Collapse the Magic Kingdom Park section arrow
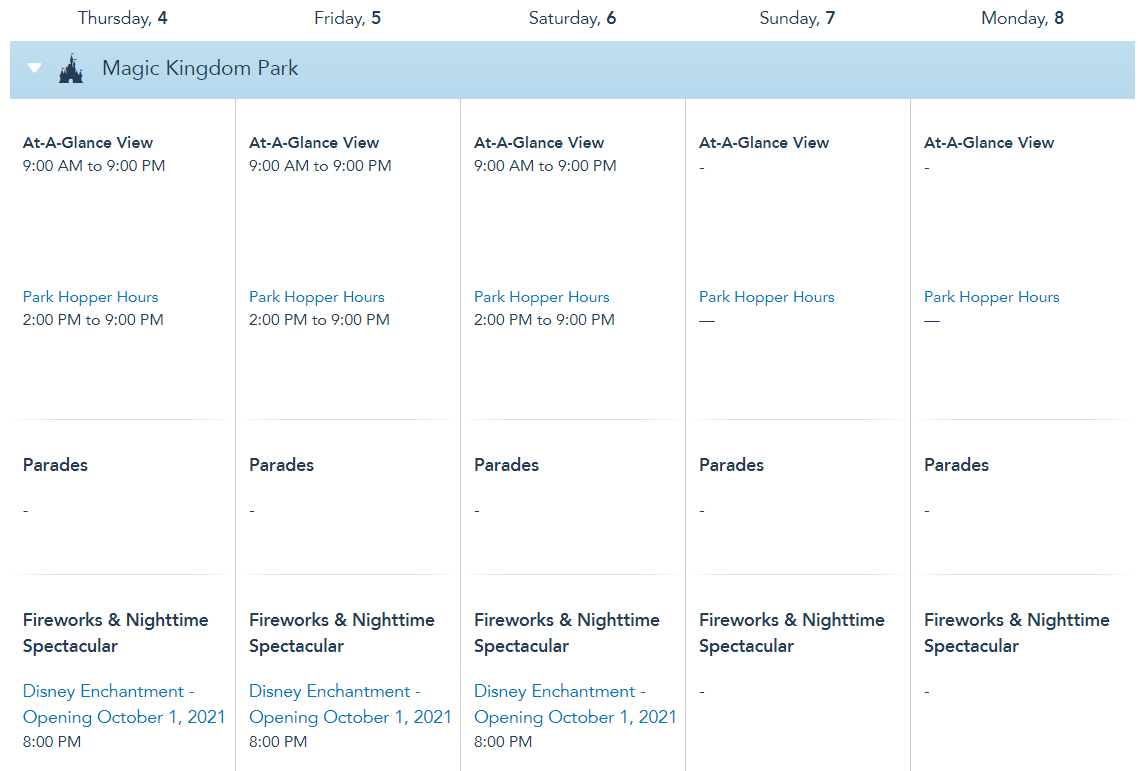Viewport: 1142px width, 771px height. click(35, 69)
